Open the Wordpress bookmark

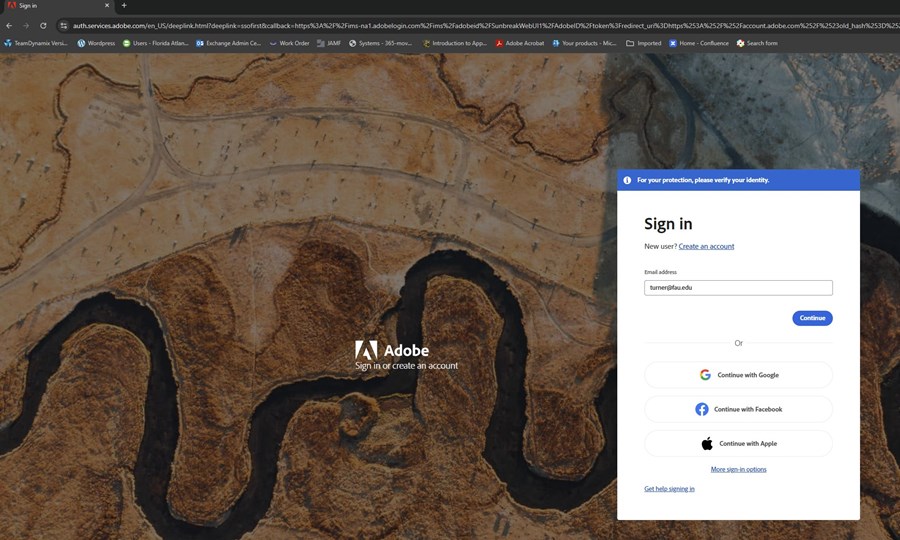[x=96, y=43]
